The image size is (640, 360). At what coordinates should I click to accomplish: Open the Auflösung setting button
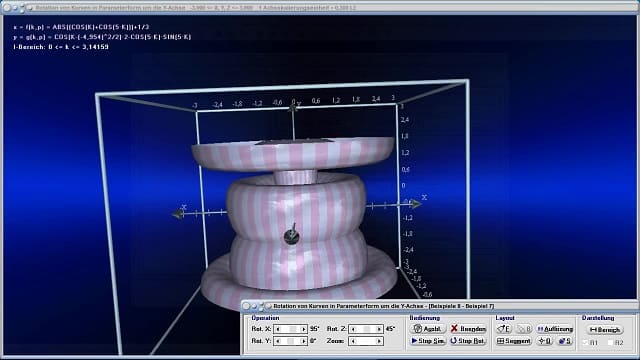click(555, 329)
